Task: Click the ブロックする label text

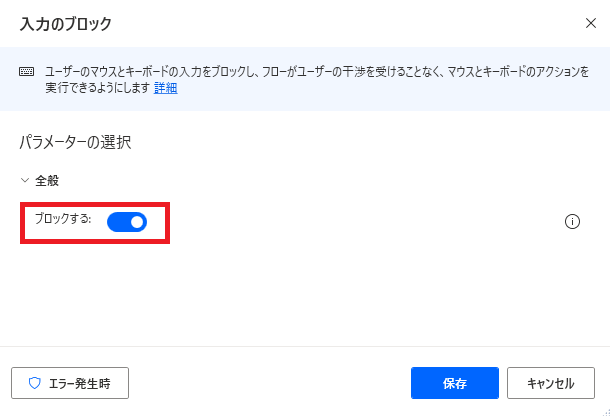Action: coord(63,219)
